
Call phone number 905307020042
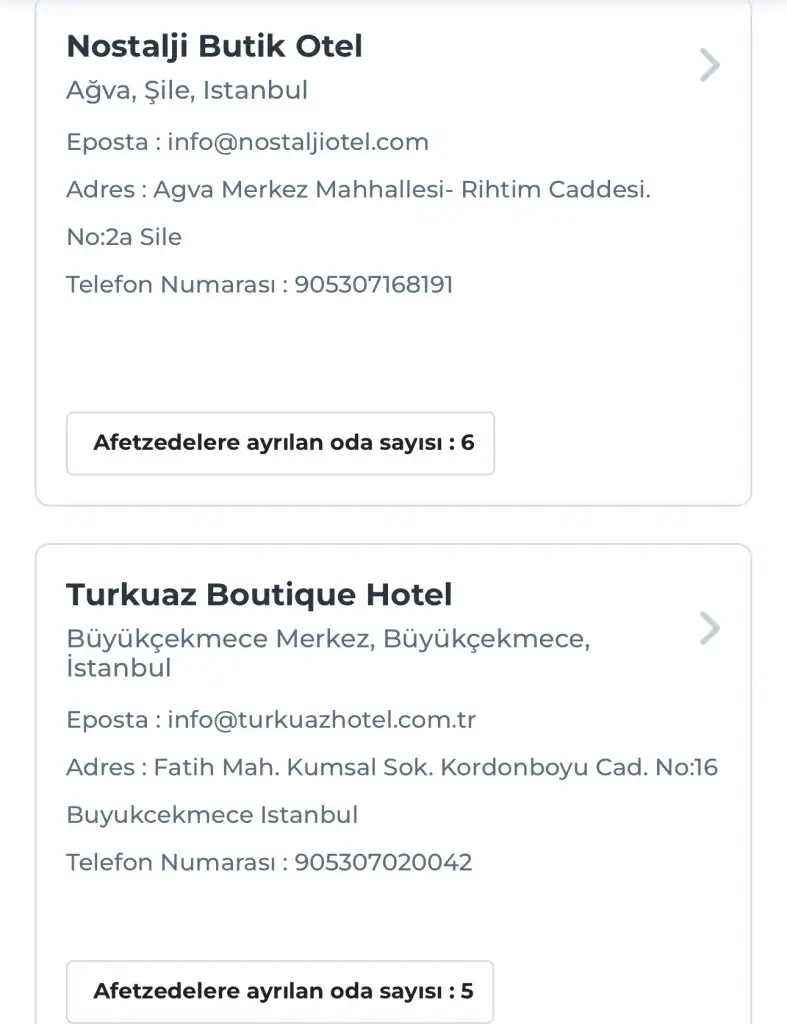[383, 862]
